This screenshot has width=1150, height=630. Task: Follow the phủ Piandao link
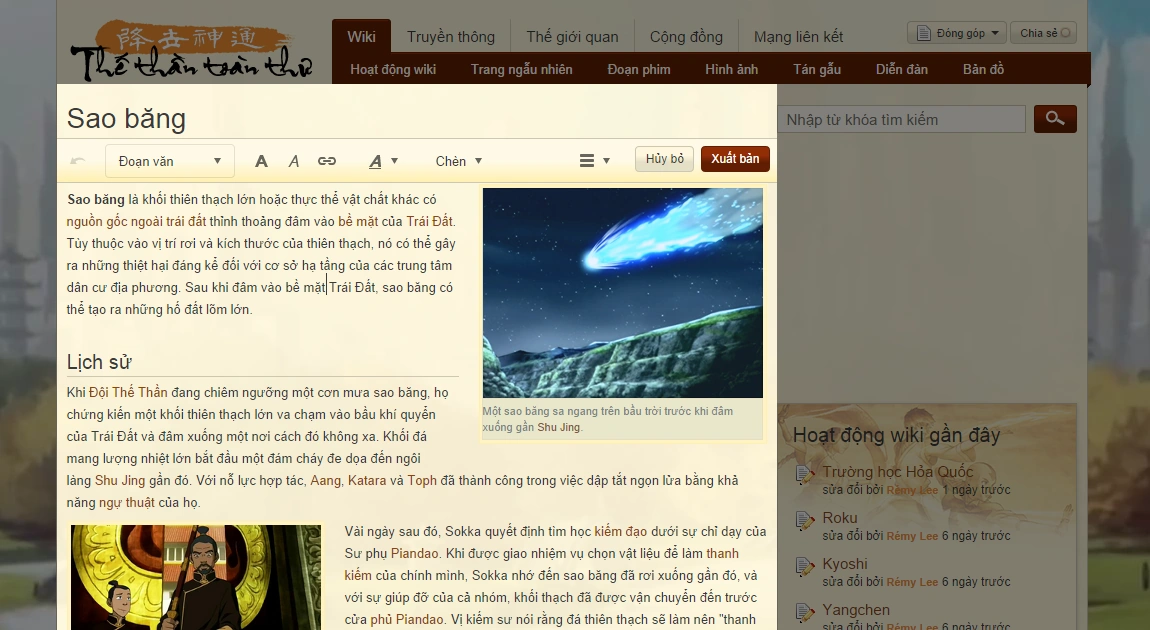406,620
